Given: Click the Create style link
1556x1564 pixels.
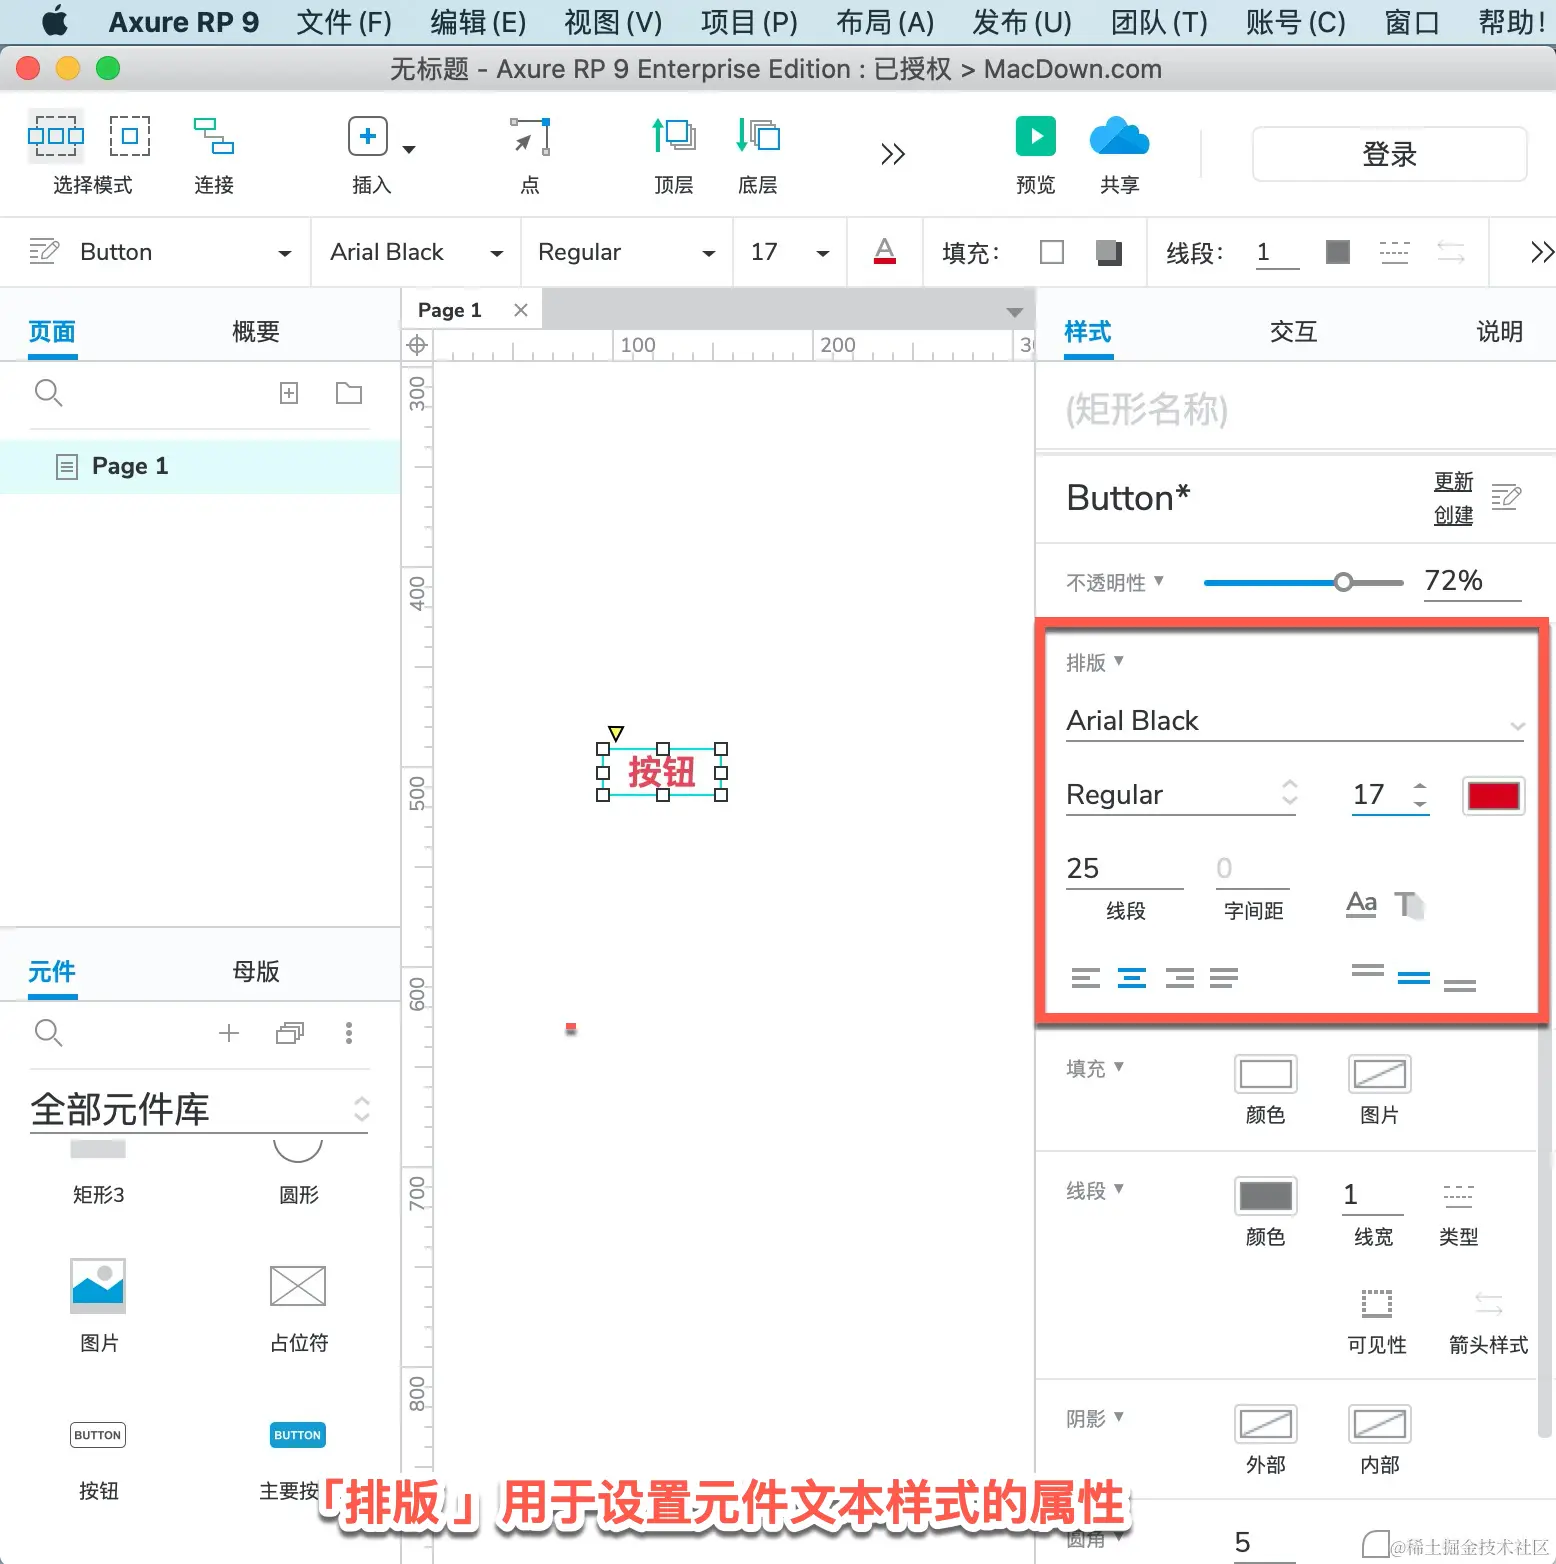Looking at the screenshot, I should point(1453,515).
